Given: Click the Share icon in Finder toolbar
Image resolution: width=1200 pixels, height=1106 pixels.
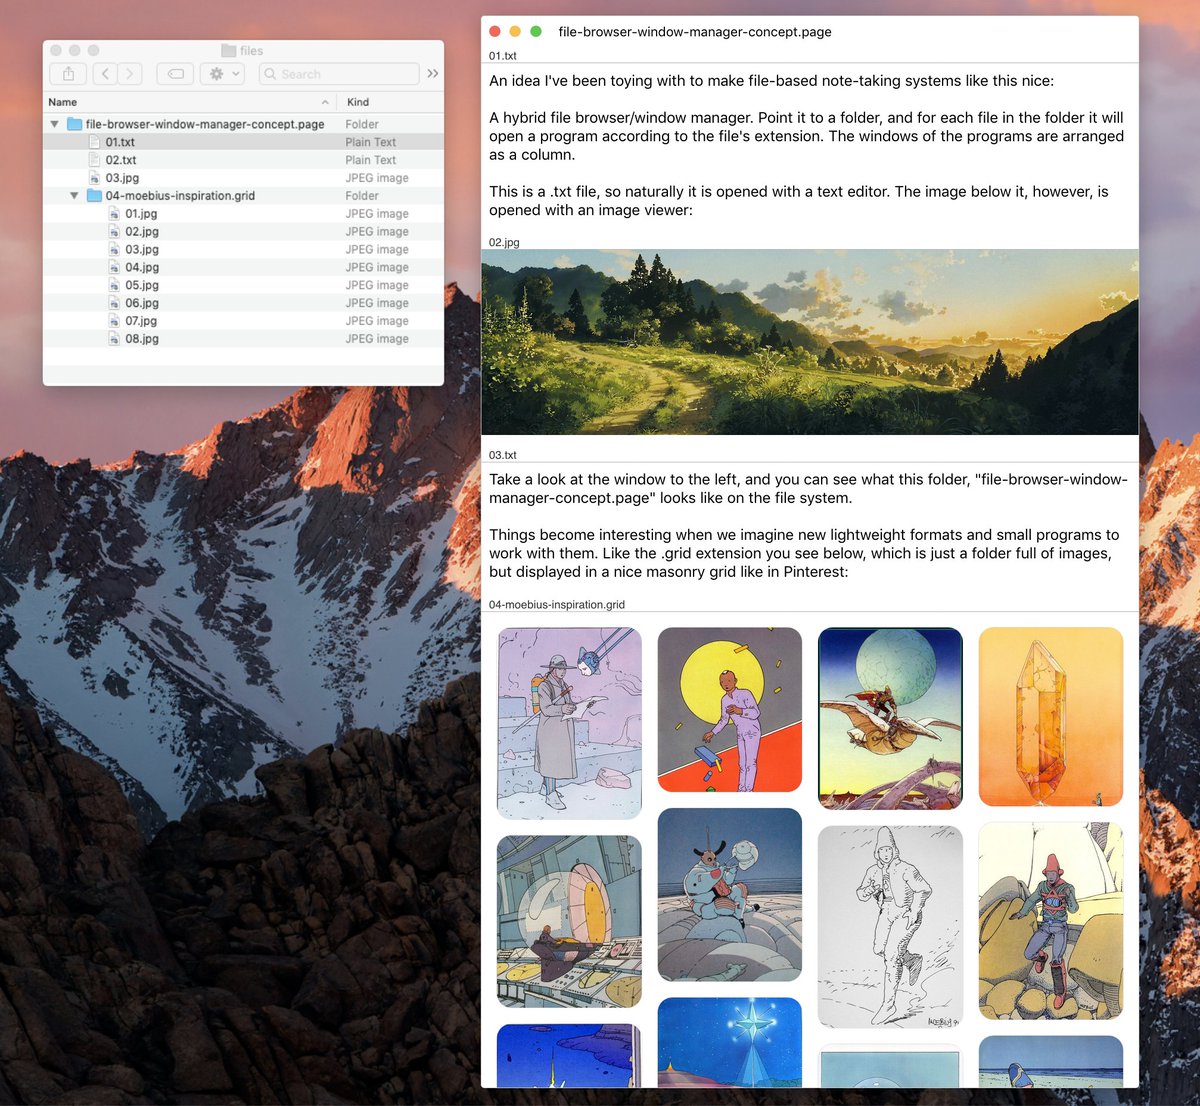Looking at the screenshot, I should (x=68, y=74).
